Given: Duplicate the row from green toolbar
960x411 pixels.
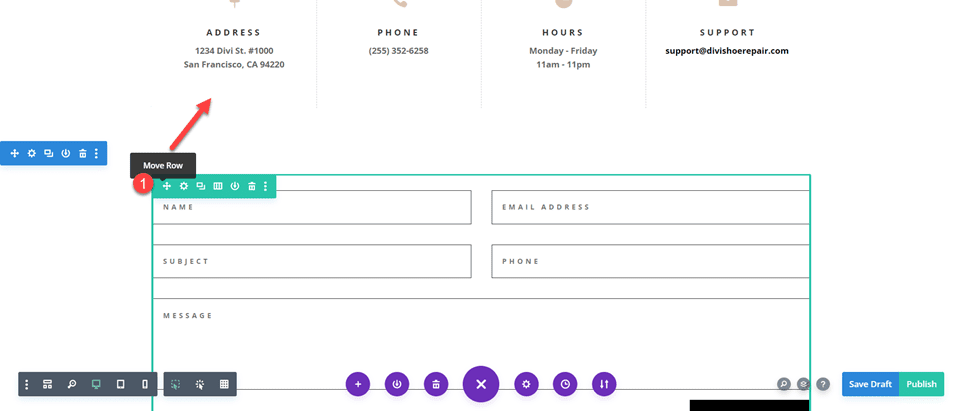Looking at the screenshot, I should (x=201, y=186).
